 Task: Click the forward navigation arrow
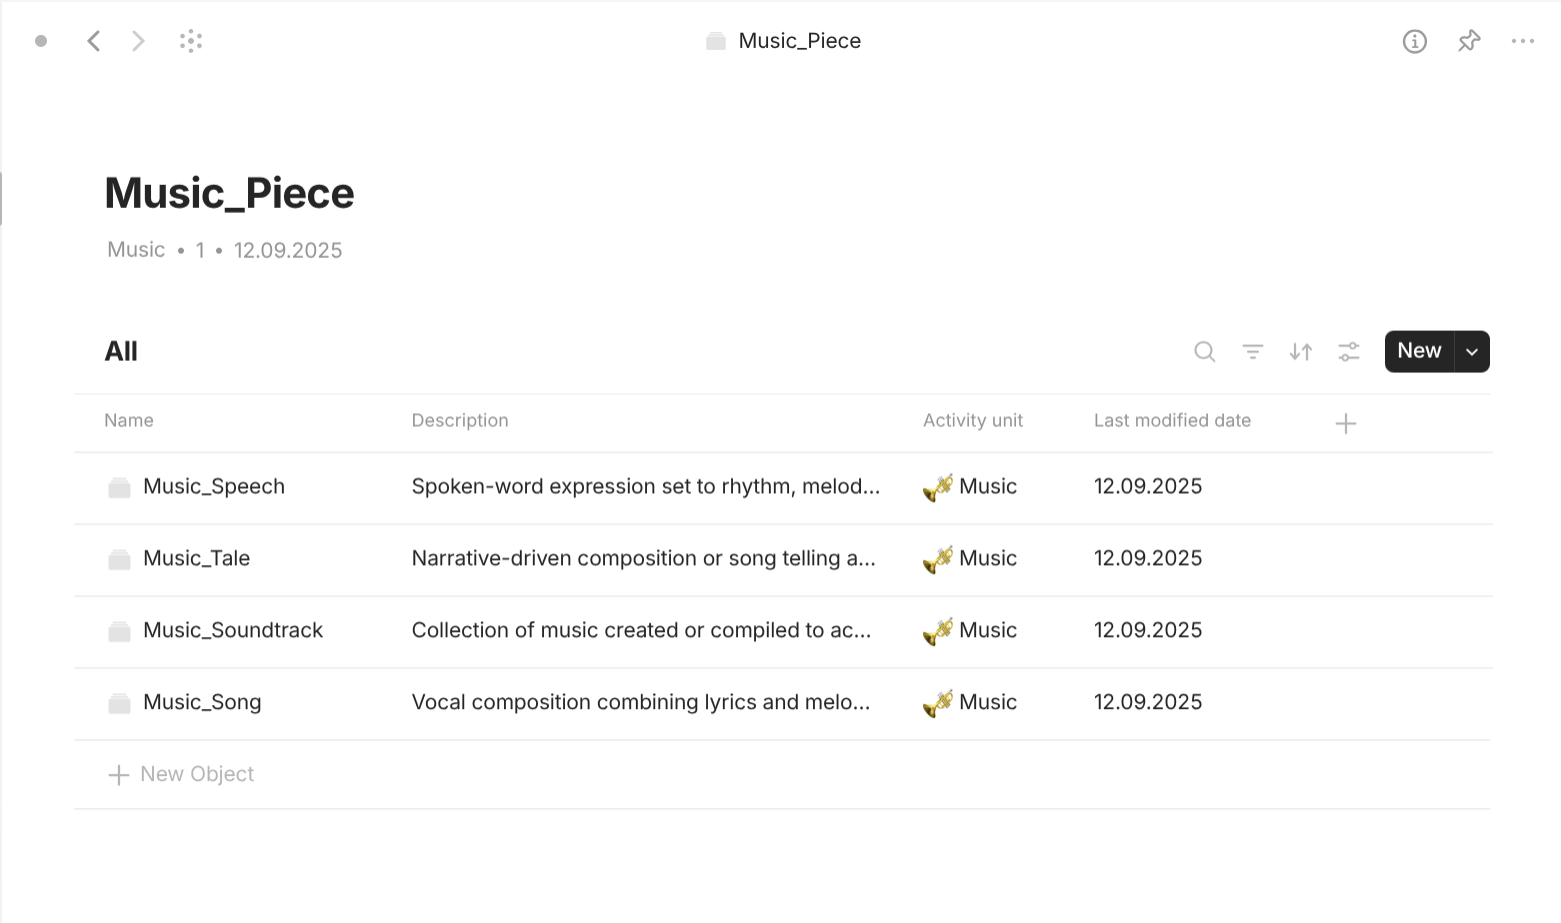(138, 41)
